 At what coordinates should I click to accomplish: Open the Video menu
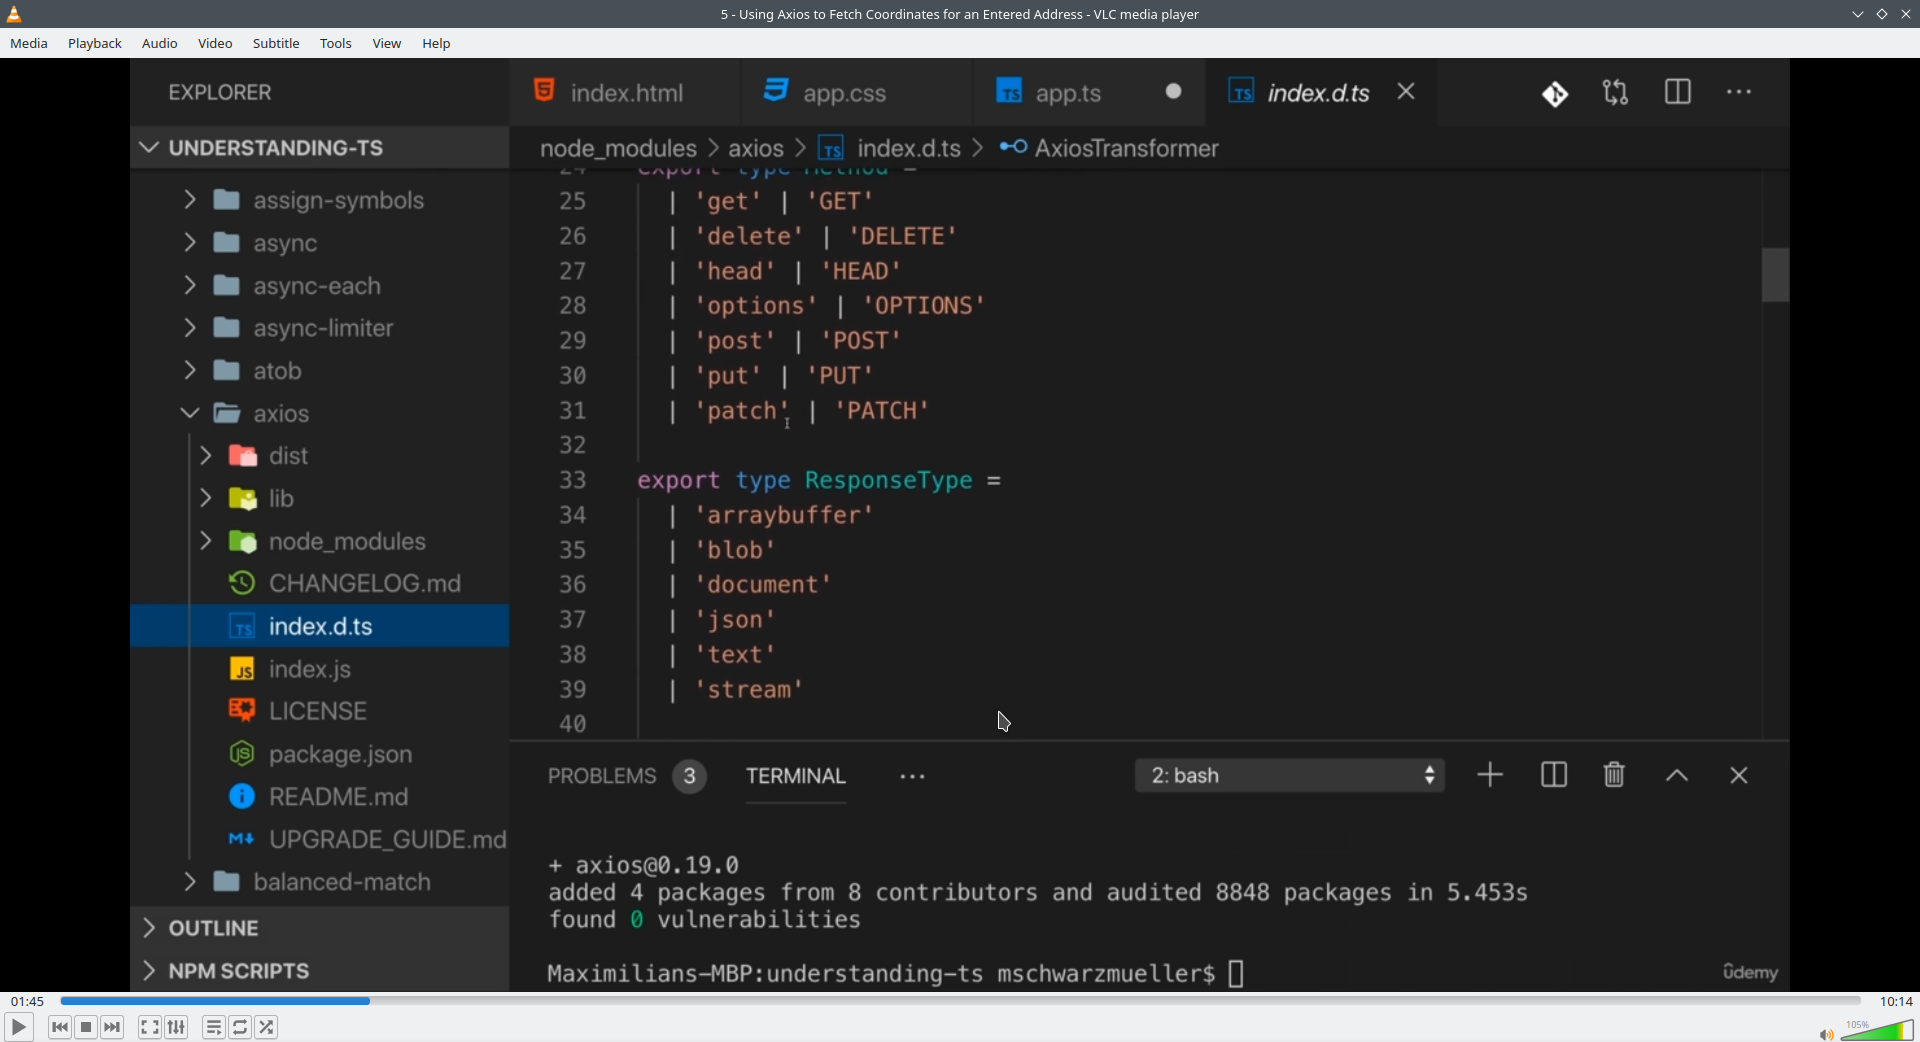(x=215, y=43)
